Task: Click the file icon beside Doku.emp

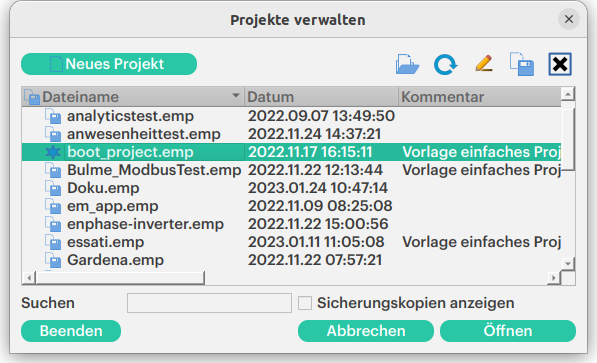Action: [x=53, y=188]
